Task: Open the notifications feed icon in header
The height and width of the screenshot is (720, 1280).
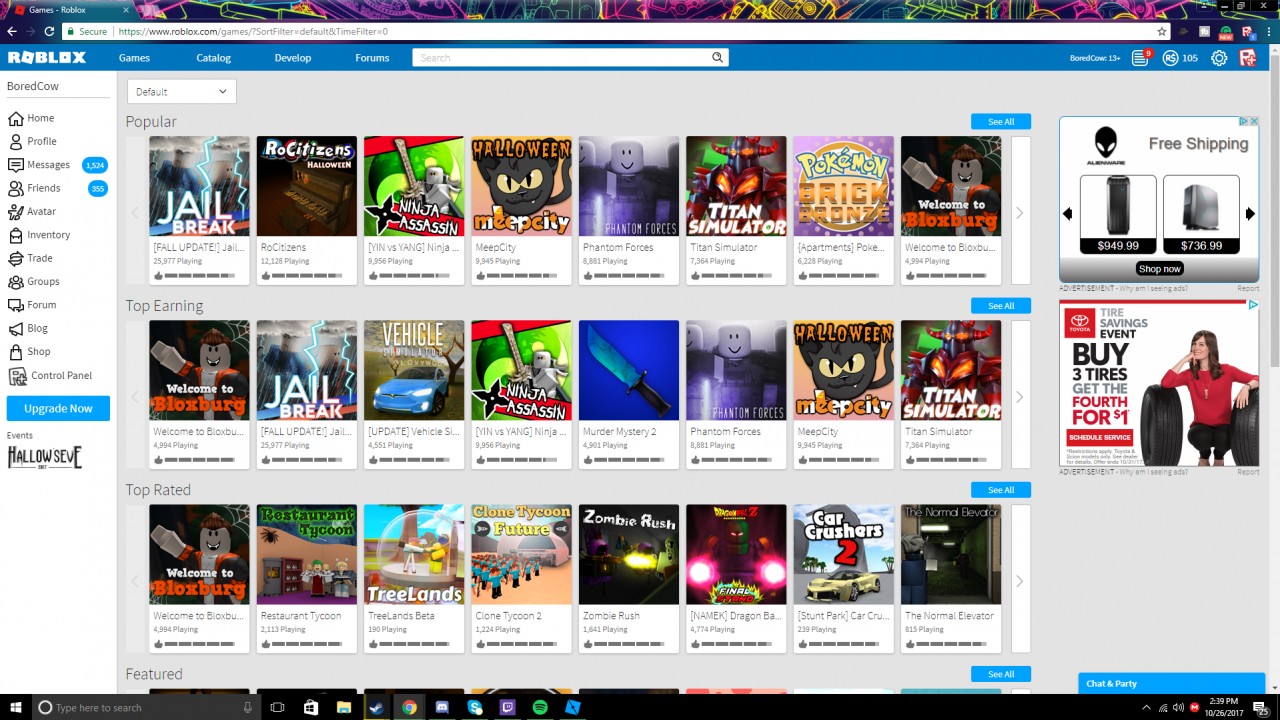Action: coord(1141,58)
